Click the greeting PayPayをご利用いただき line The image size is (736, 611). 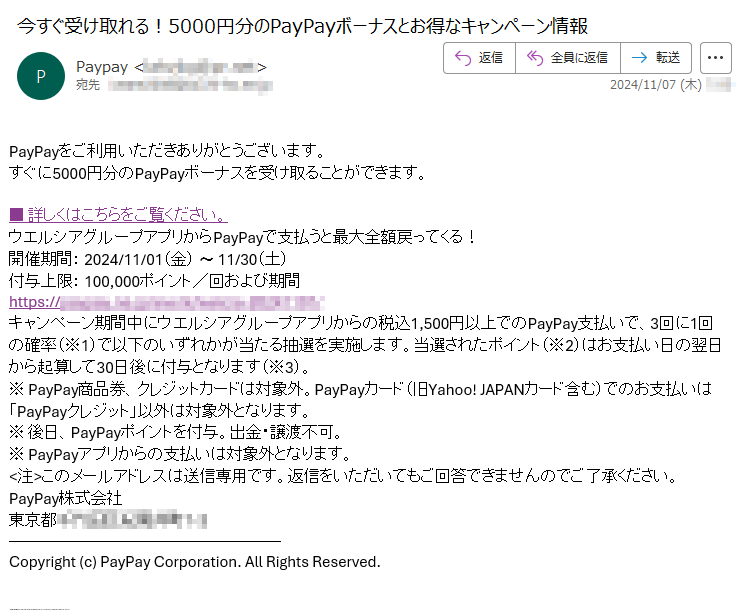(x=167, y=151)
